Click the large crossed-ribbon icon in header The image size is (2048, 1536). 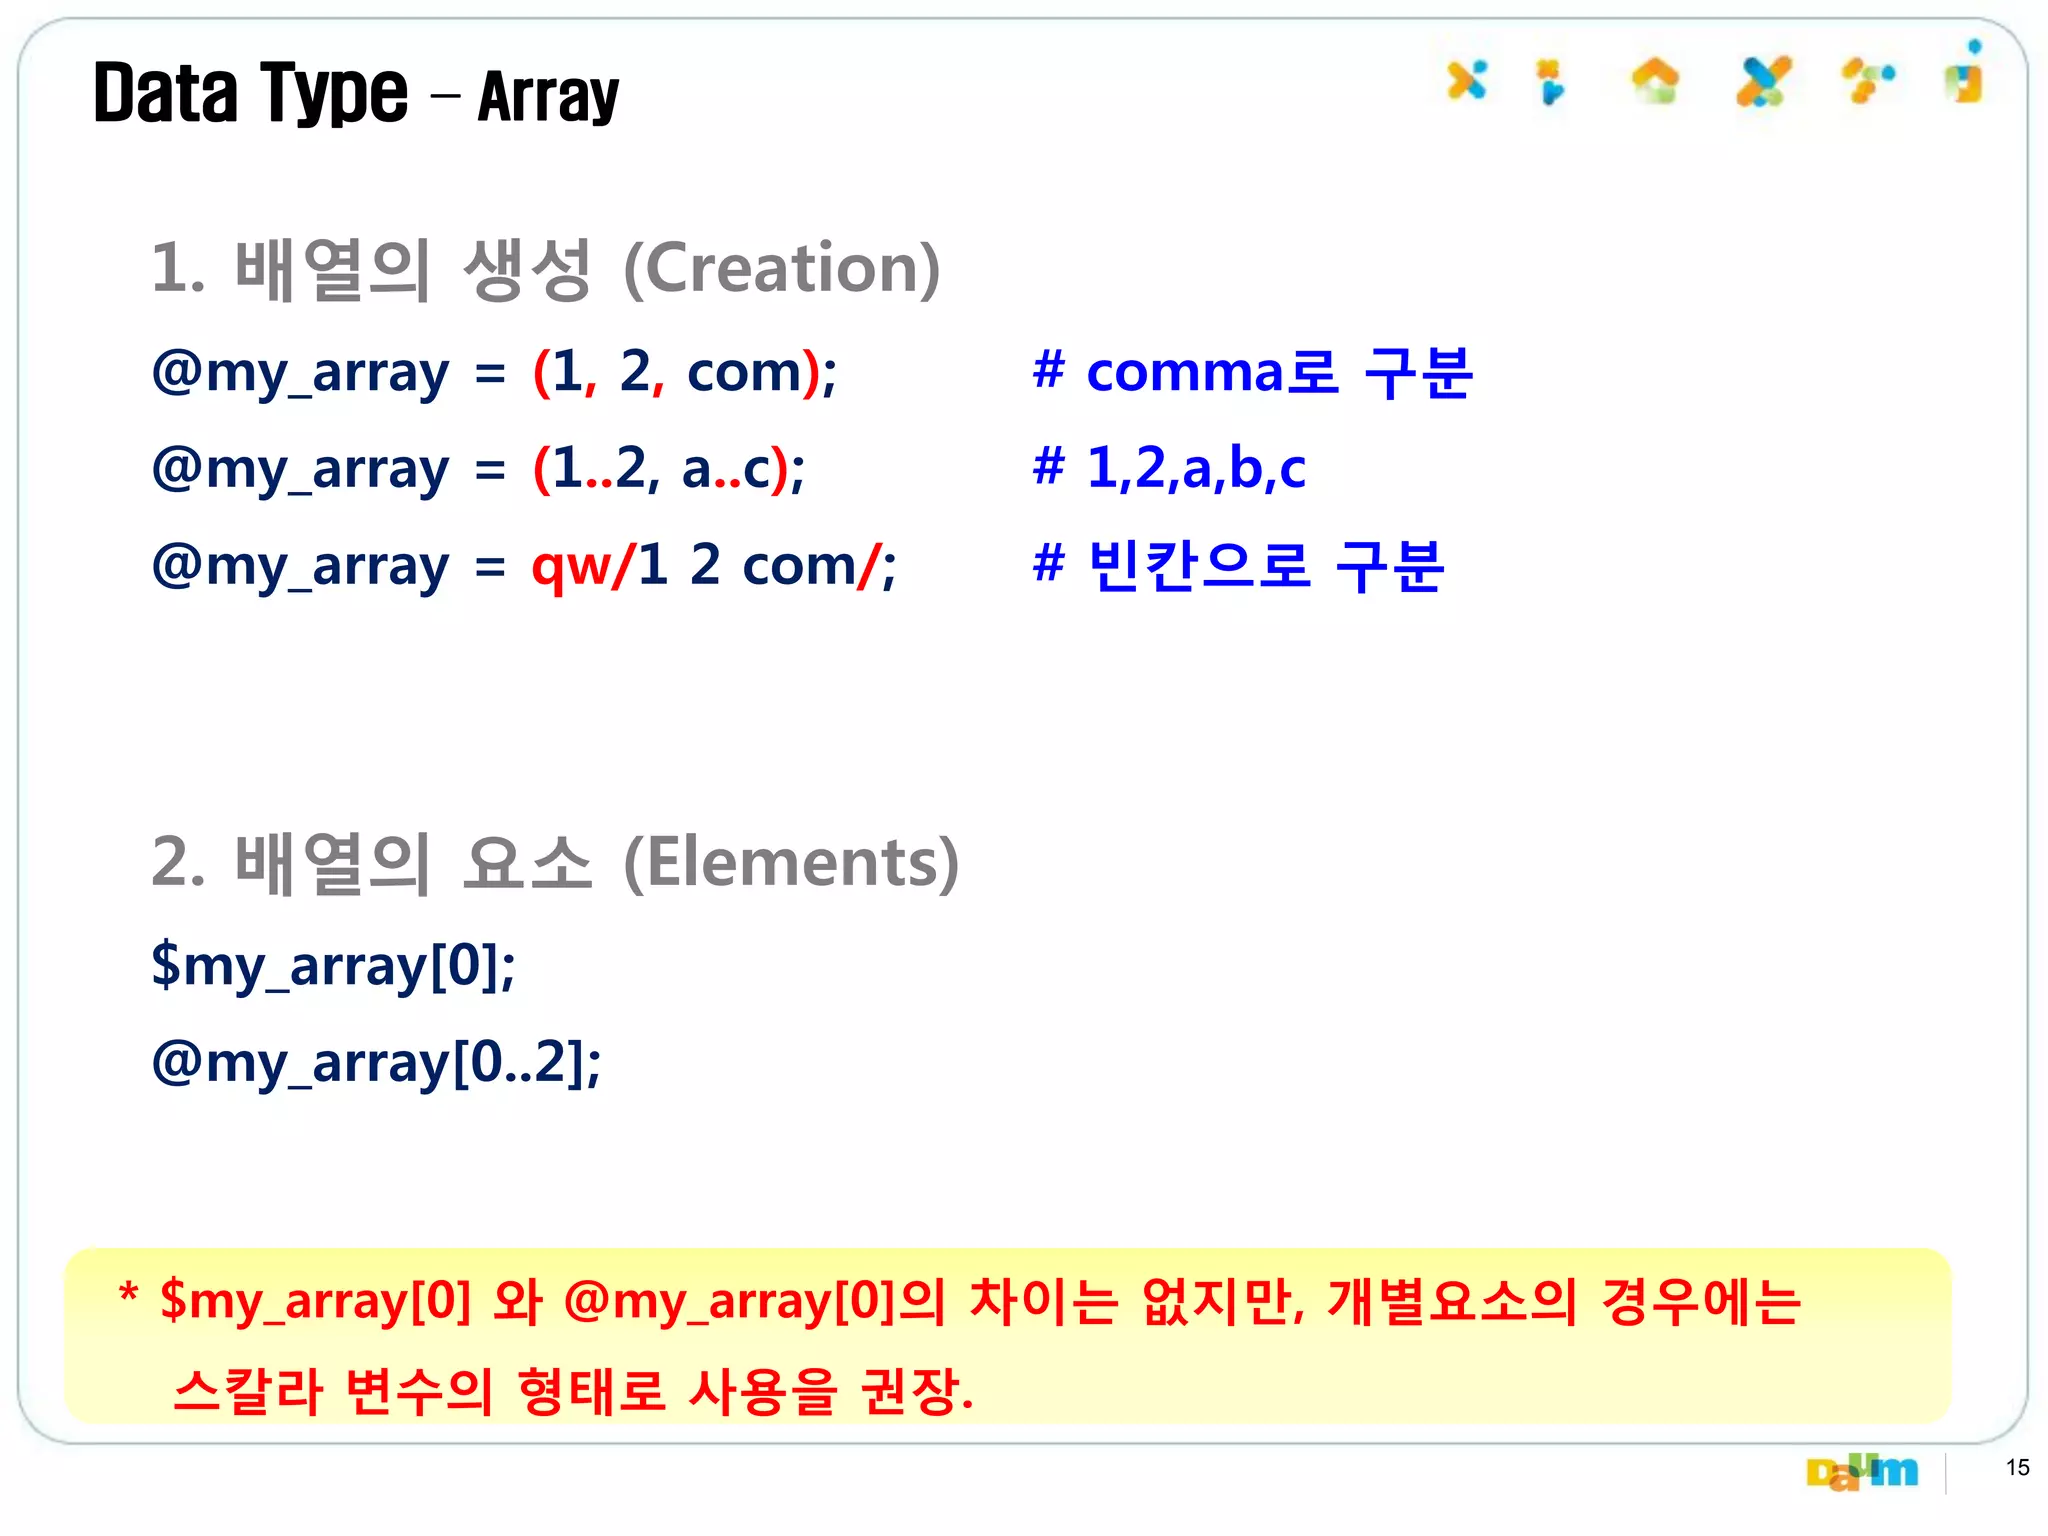click(1763, 81)
